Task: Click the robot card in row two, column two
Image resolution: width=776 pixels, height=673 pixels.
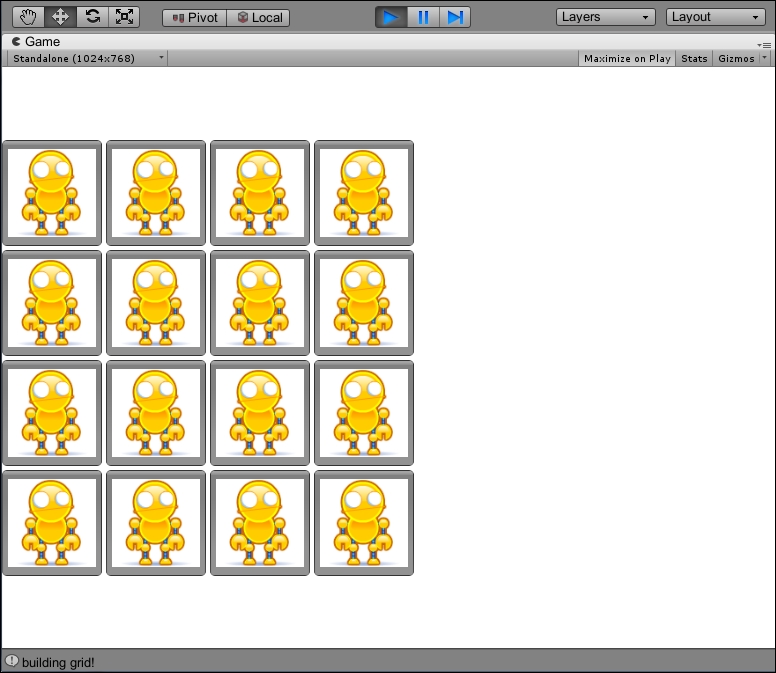Action: pos(156,303)
